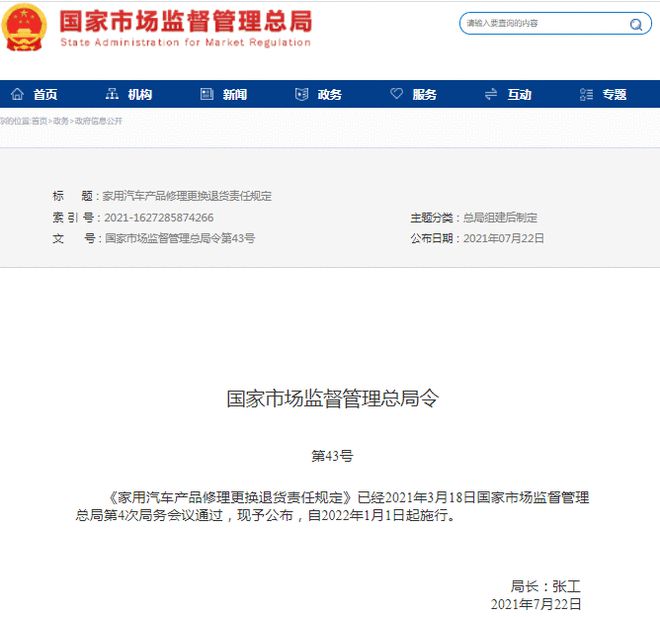Select the topic category 总局组建后制定
Screen dimensions: 660x617
pyautogui.click(x=500, y=218)
